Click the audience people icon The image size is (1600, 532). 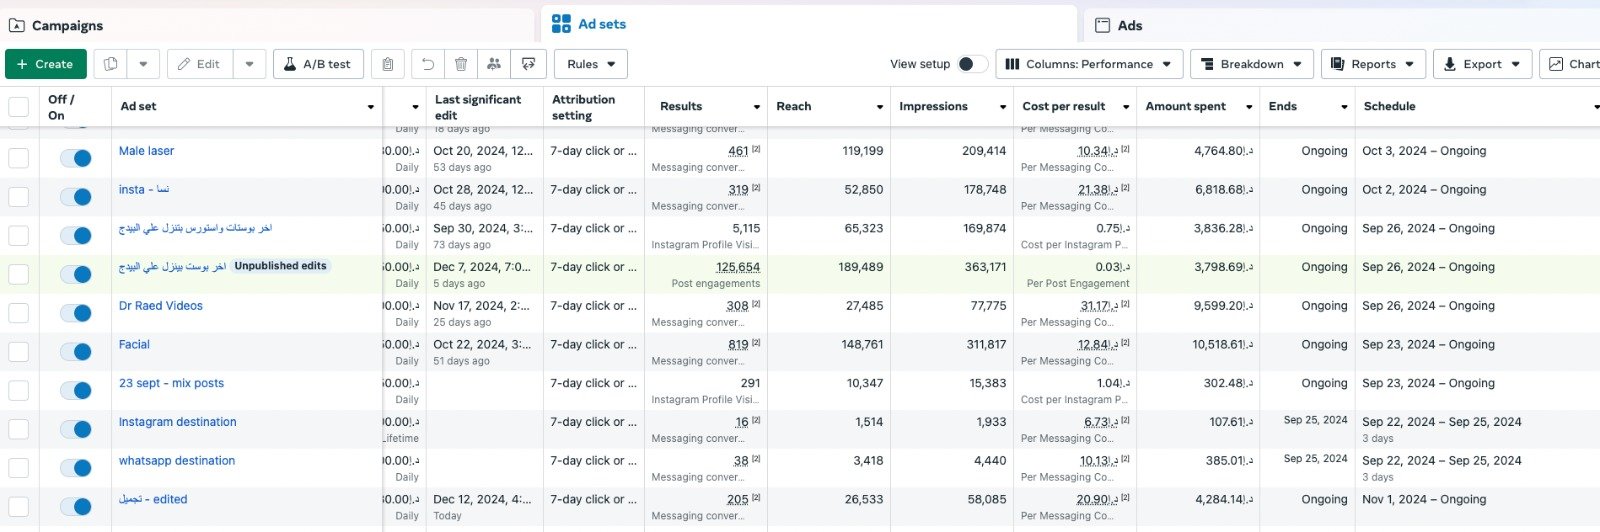[x=494, y=64]
